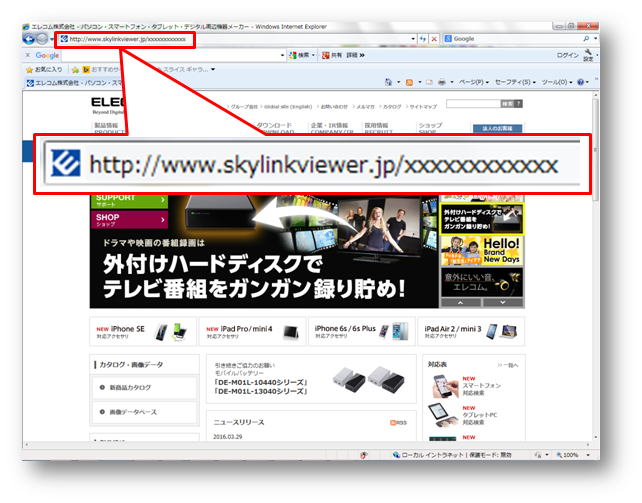
Task: Open the お気に入り favorites star button
Action: [x=44, y=70]
